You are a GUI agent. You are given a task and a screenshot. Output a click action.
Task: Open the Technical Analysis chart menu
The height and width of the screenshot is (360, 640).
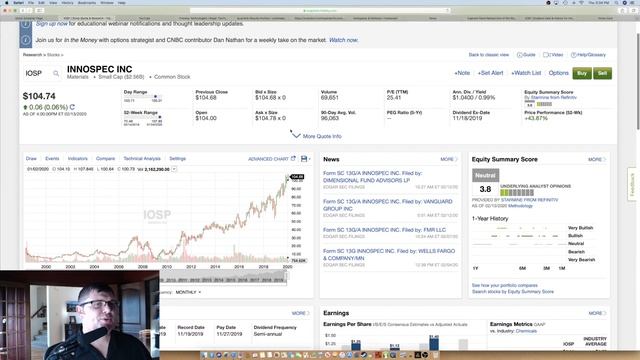[142, 158]
